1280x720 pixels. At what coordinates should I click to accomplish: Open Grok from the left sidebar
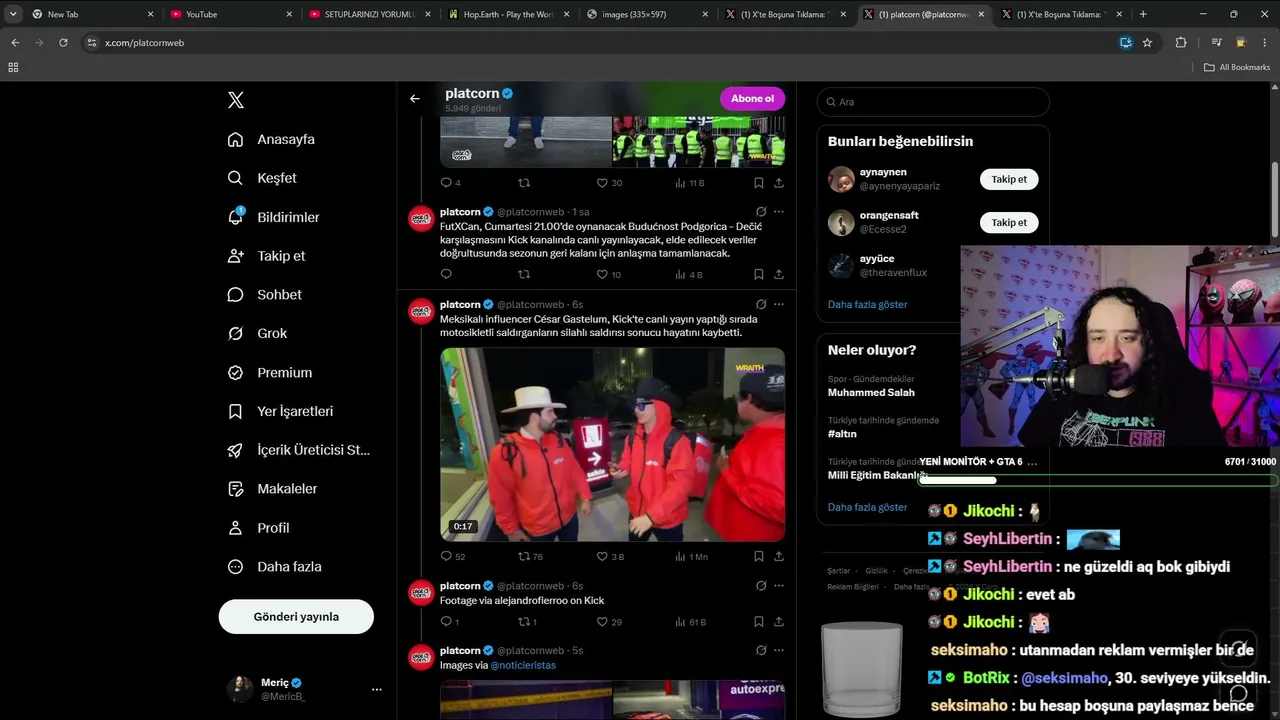tap(257, 333)
